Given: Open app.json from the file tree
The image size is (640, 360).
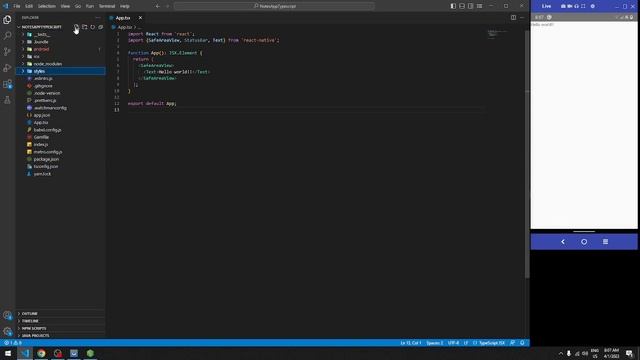Looking at the screenshot, I should 60,115.
